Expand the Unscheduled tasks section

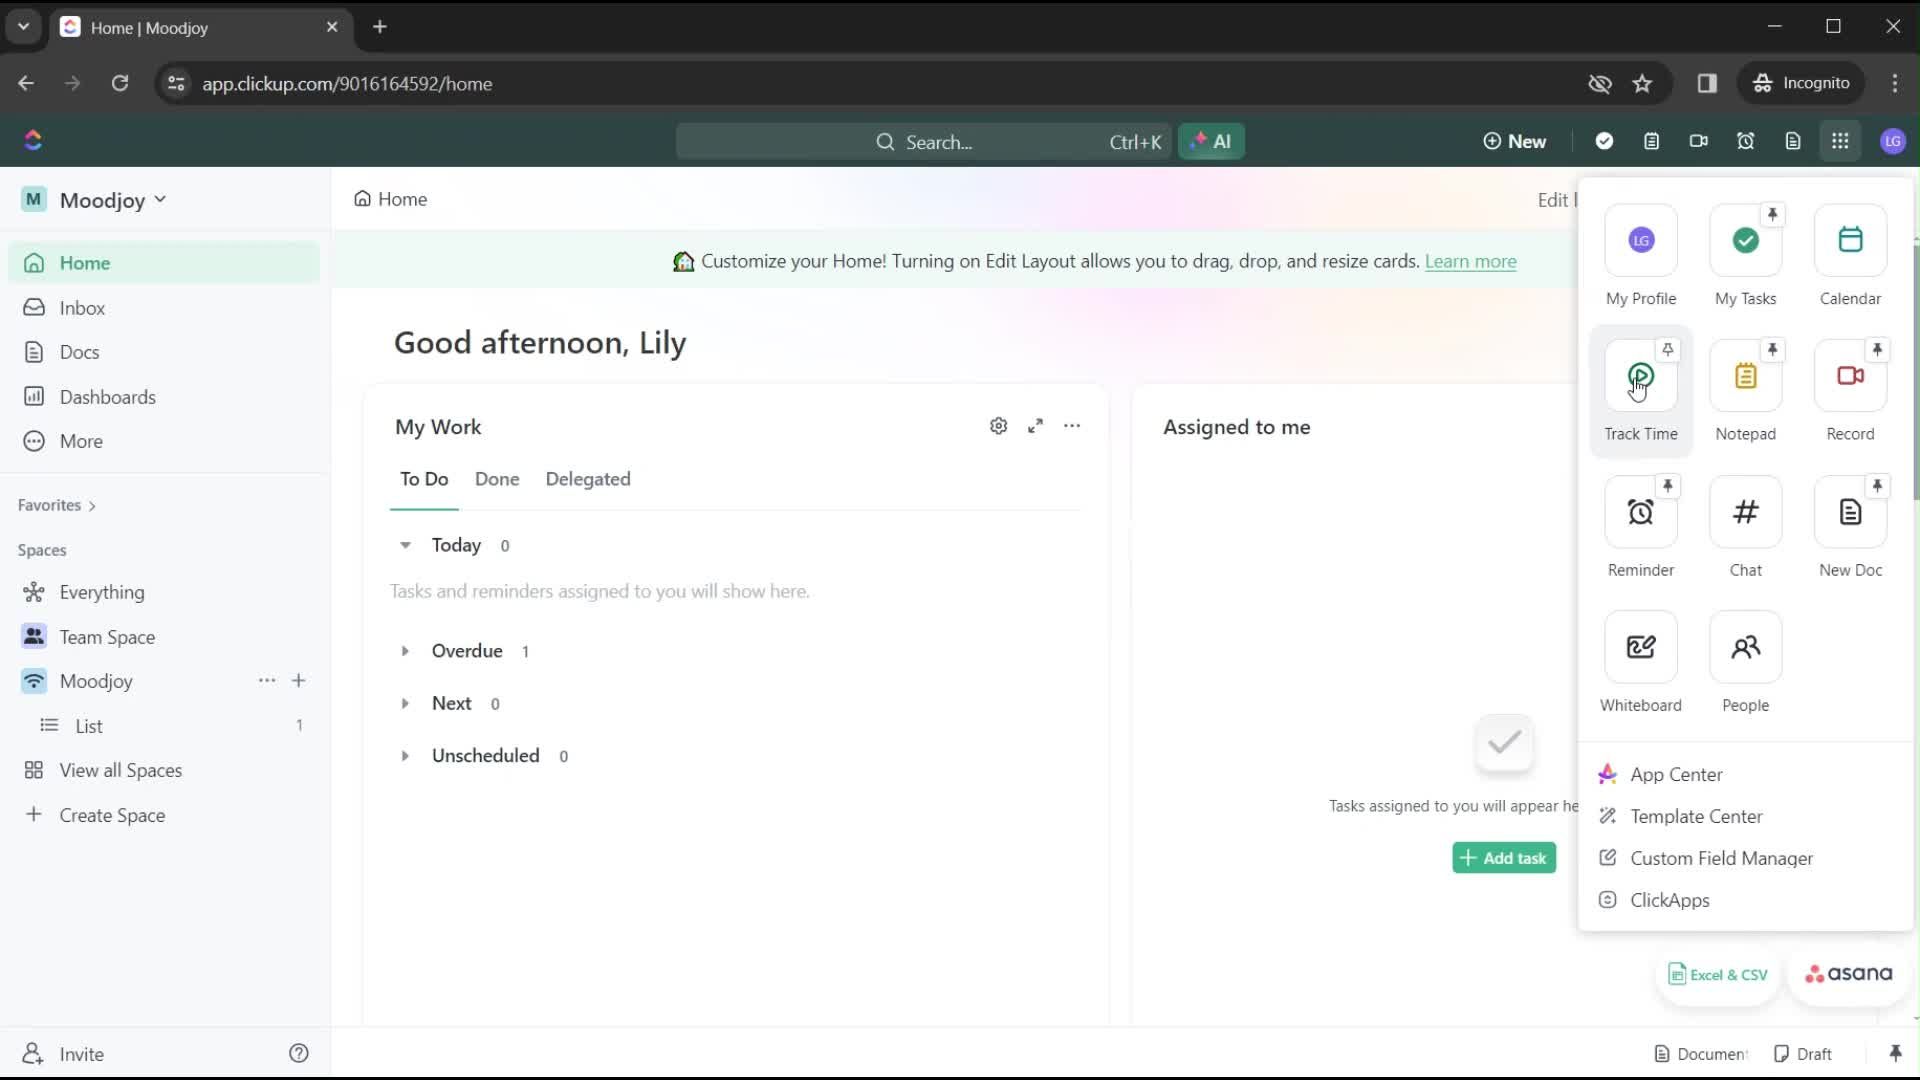405,756
